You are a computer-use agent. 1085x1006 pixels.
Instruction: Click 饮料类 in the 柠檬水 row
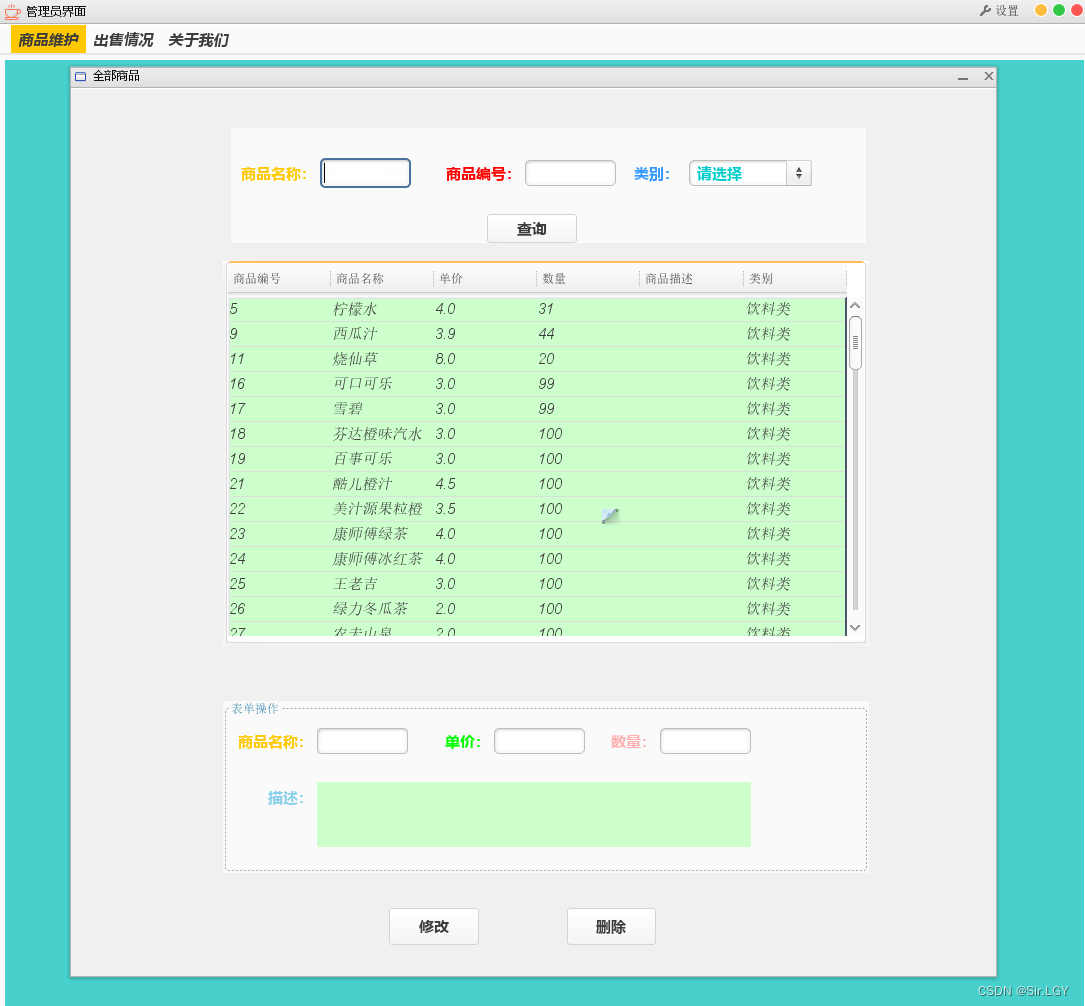(768, 309)
